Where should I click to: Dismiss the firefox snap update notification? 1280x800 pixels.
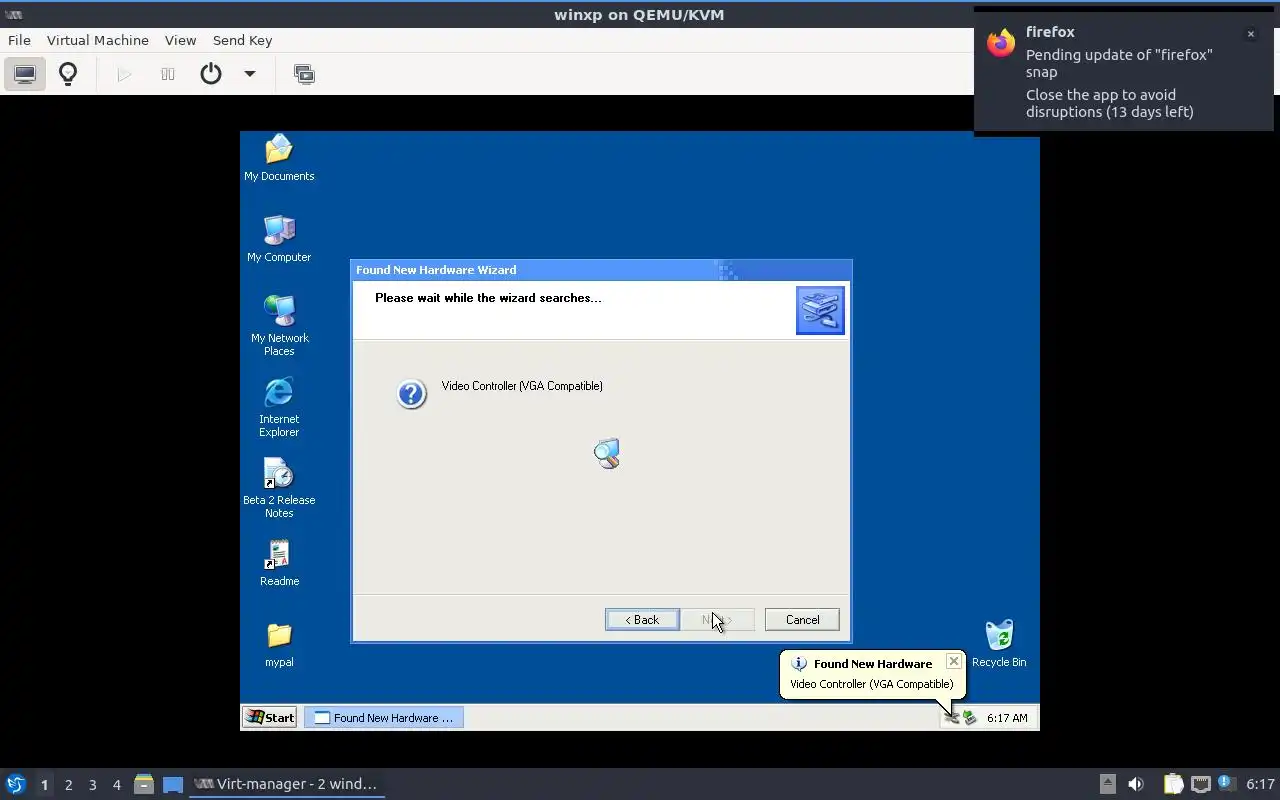(1250, 34)
